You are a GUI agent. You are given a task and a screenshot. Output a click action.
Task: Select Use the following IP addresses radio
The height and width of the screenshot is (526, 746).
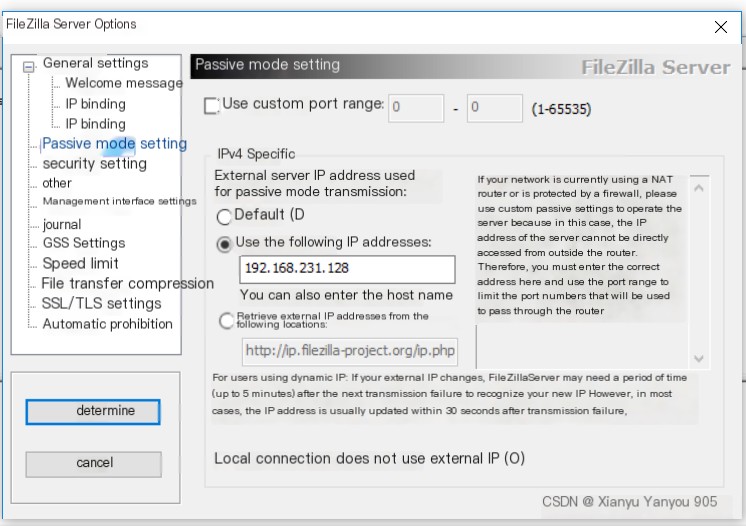(224, 244)
